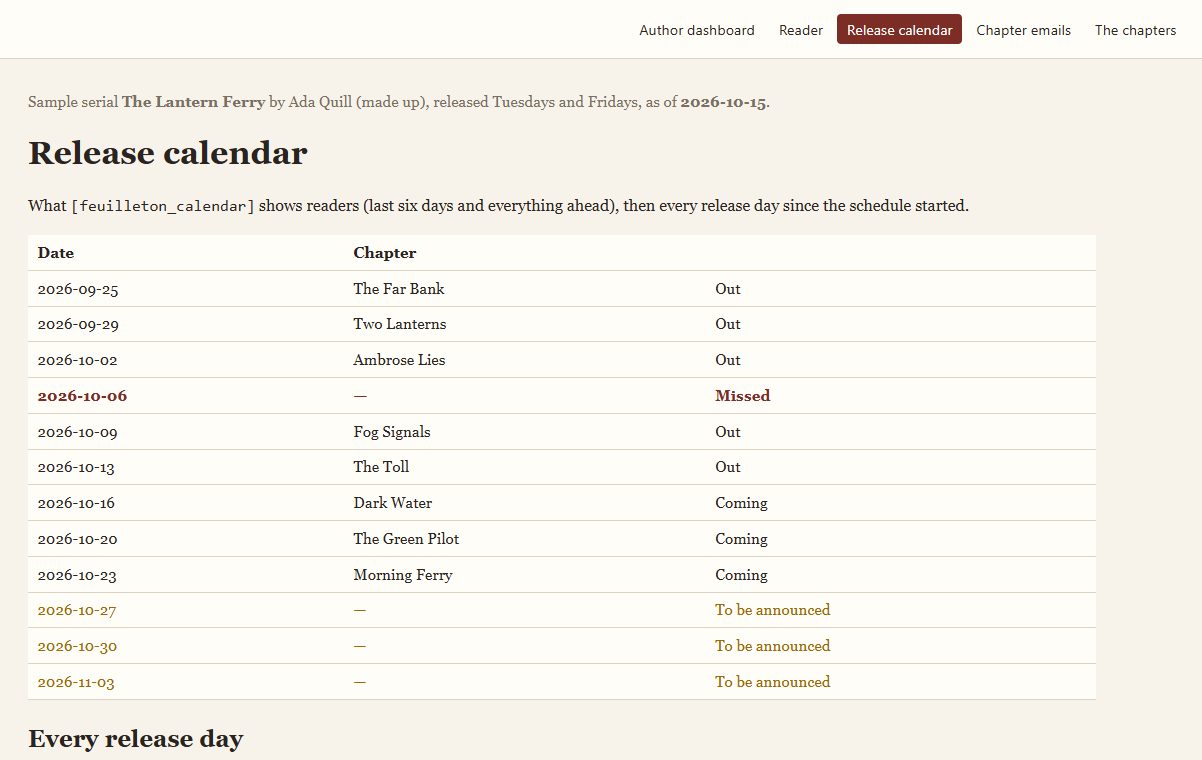Click the Out status for Fog Signals

tap(728, 432)
